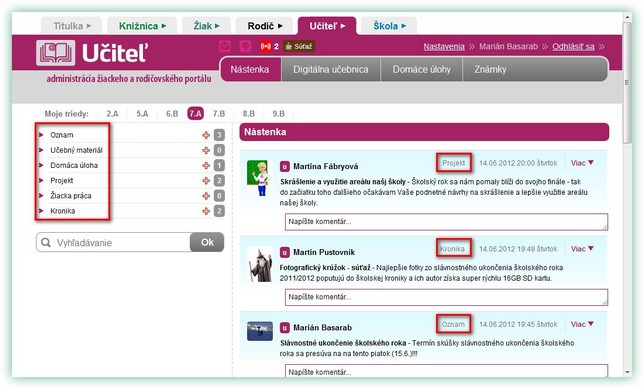Add new Kronika entry with plus icon
This screenshot has height=389, width=644.
(x=206, y=211)
